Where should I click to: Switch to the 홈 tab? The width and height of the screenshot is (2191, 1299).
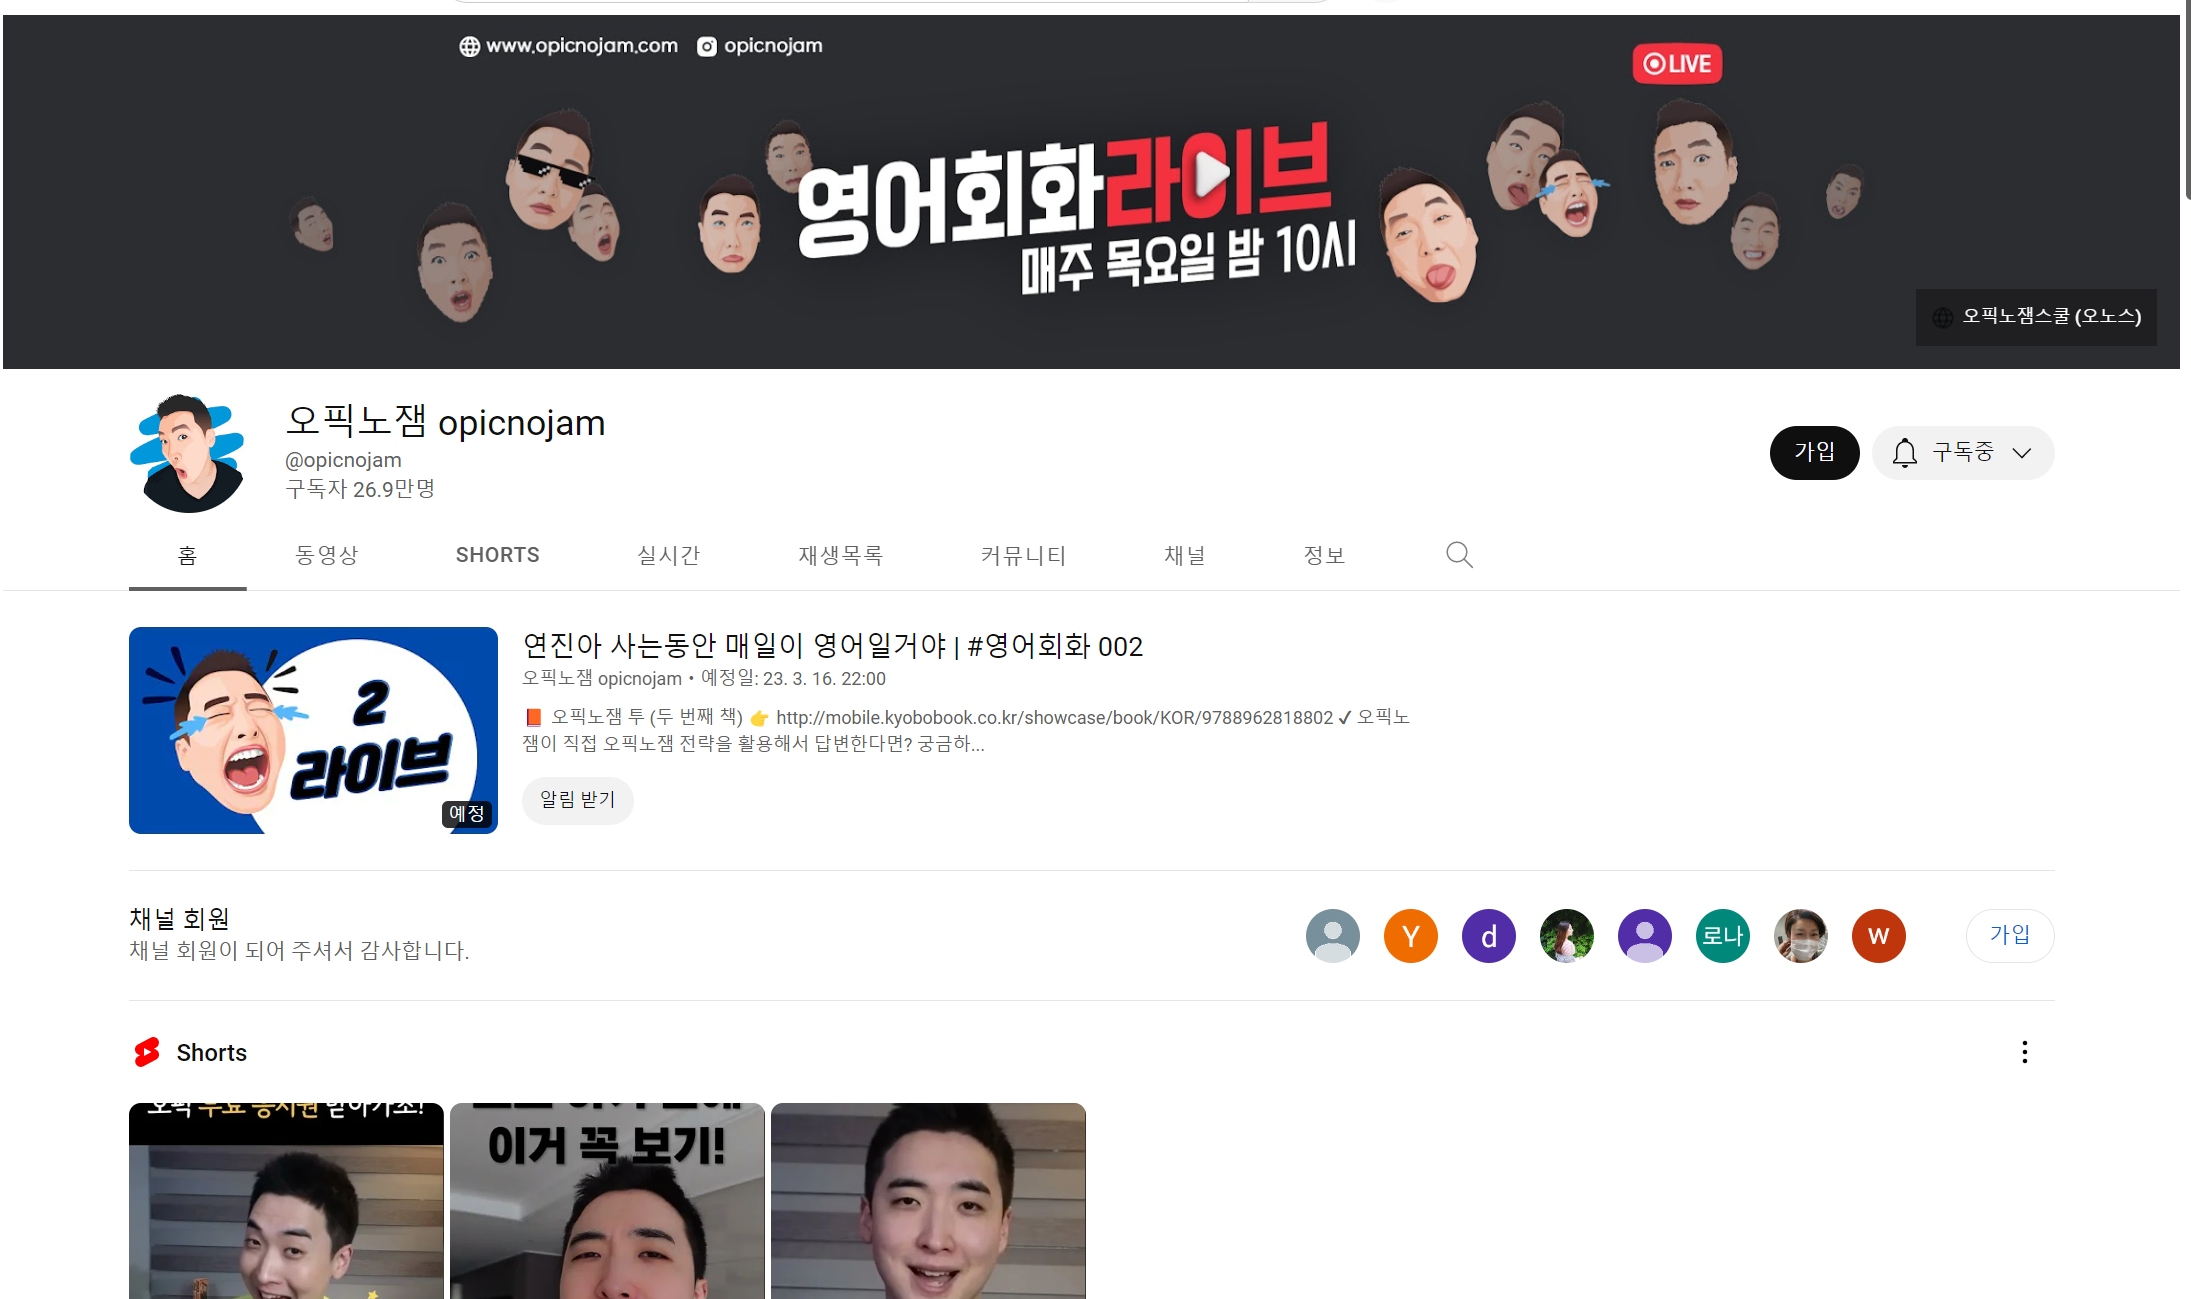point(188,556)
